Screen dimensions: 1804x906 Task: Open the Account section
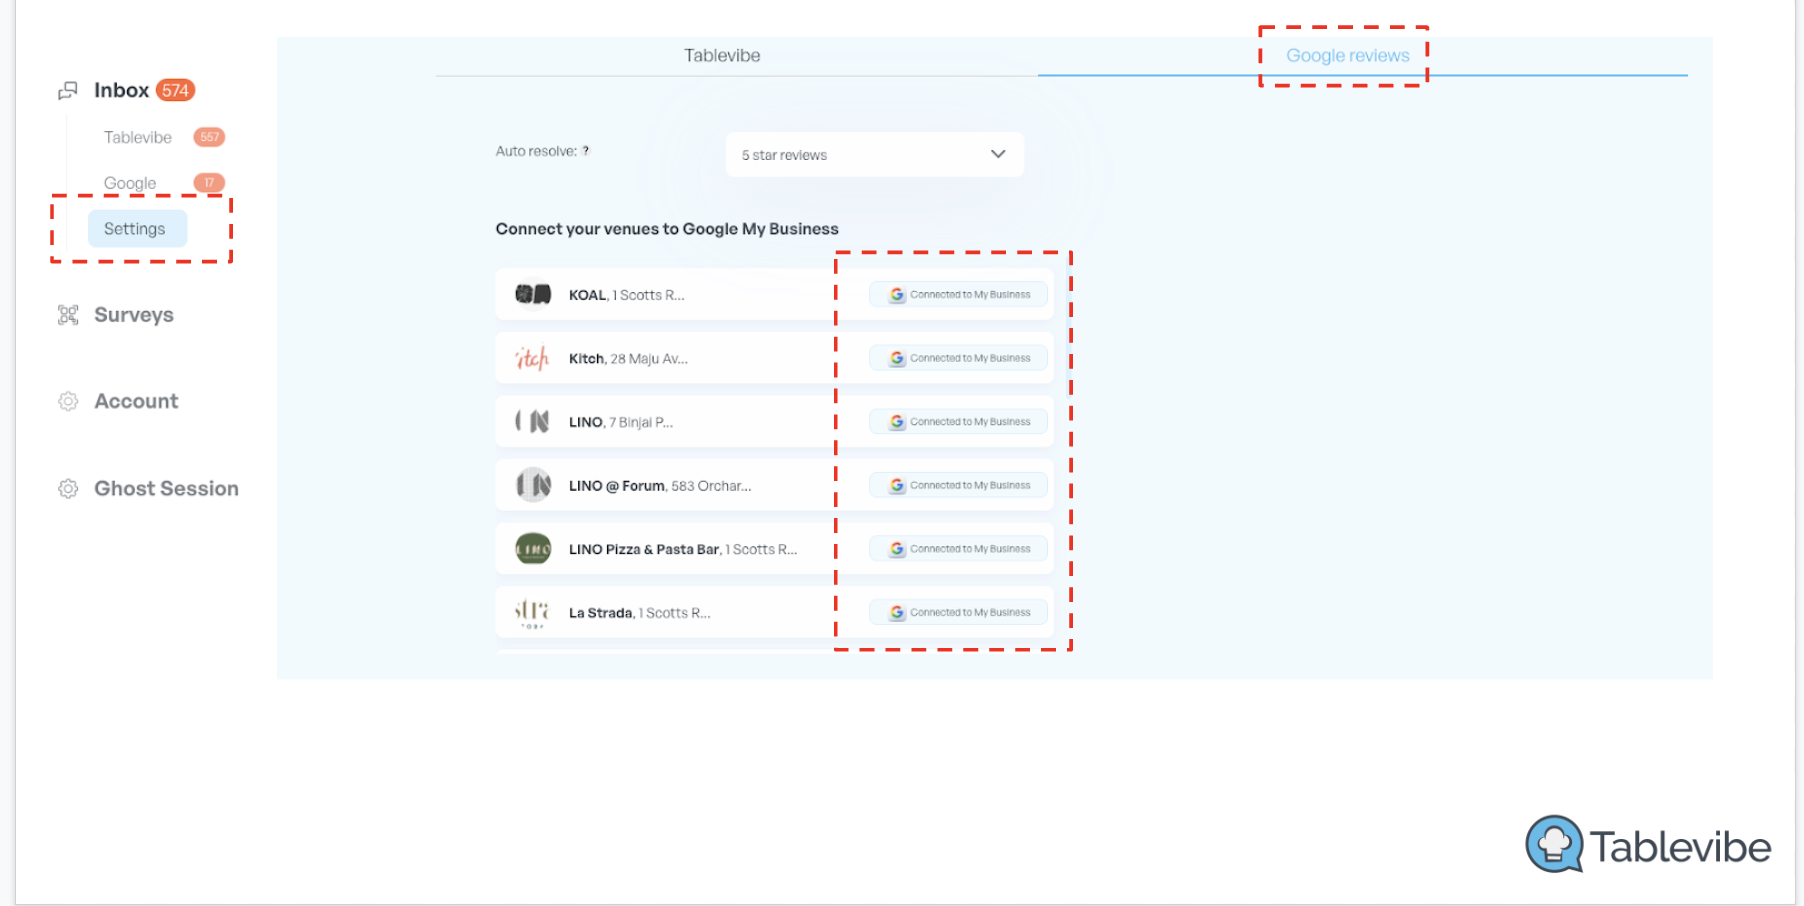pyautogui.click(x=136, y=401)
